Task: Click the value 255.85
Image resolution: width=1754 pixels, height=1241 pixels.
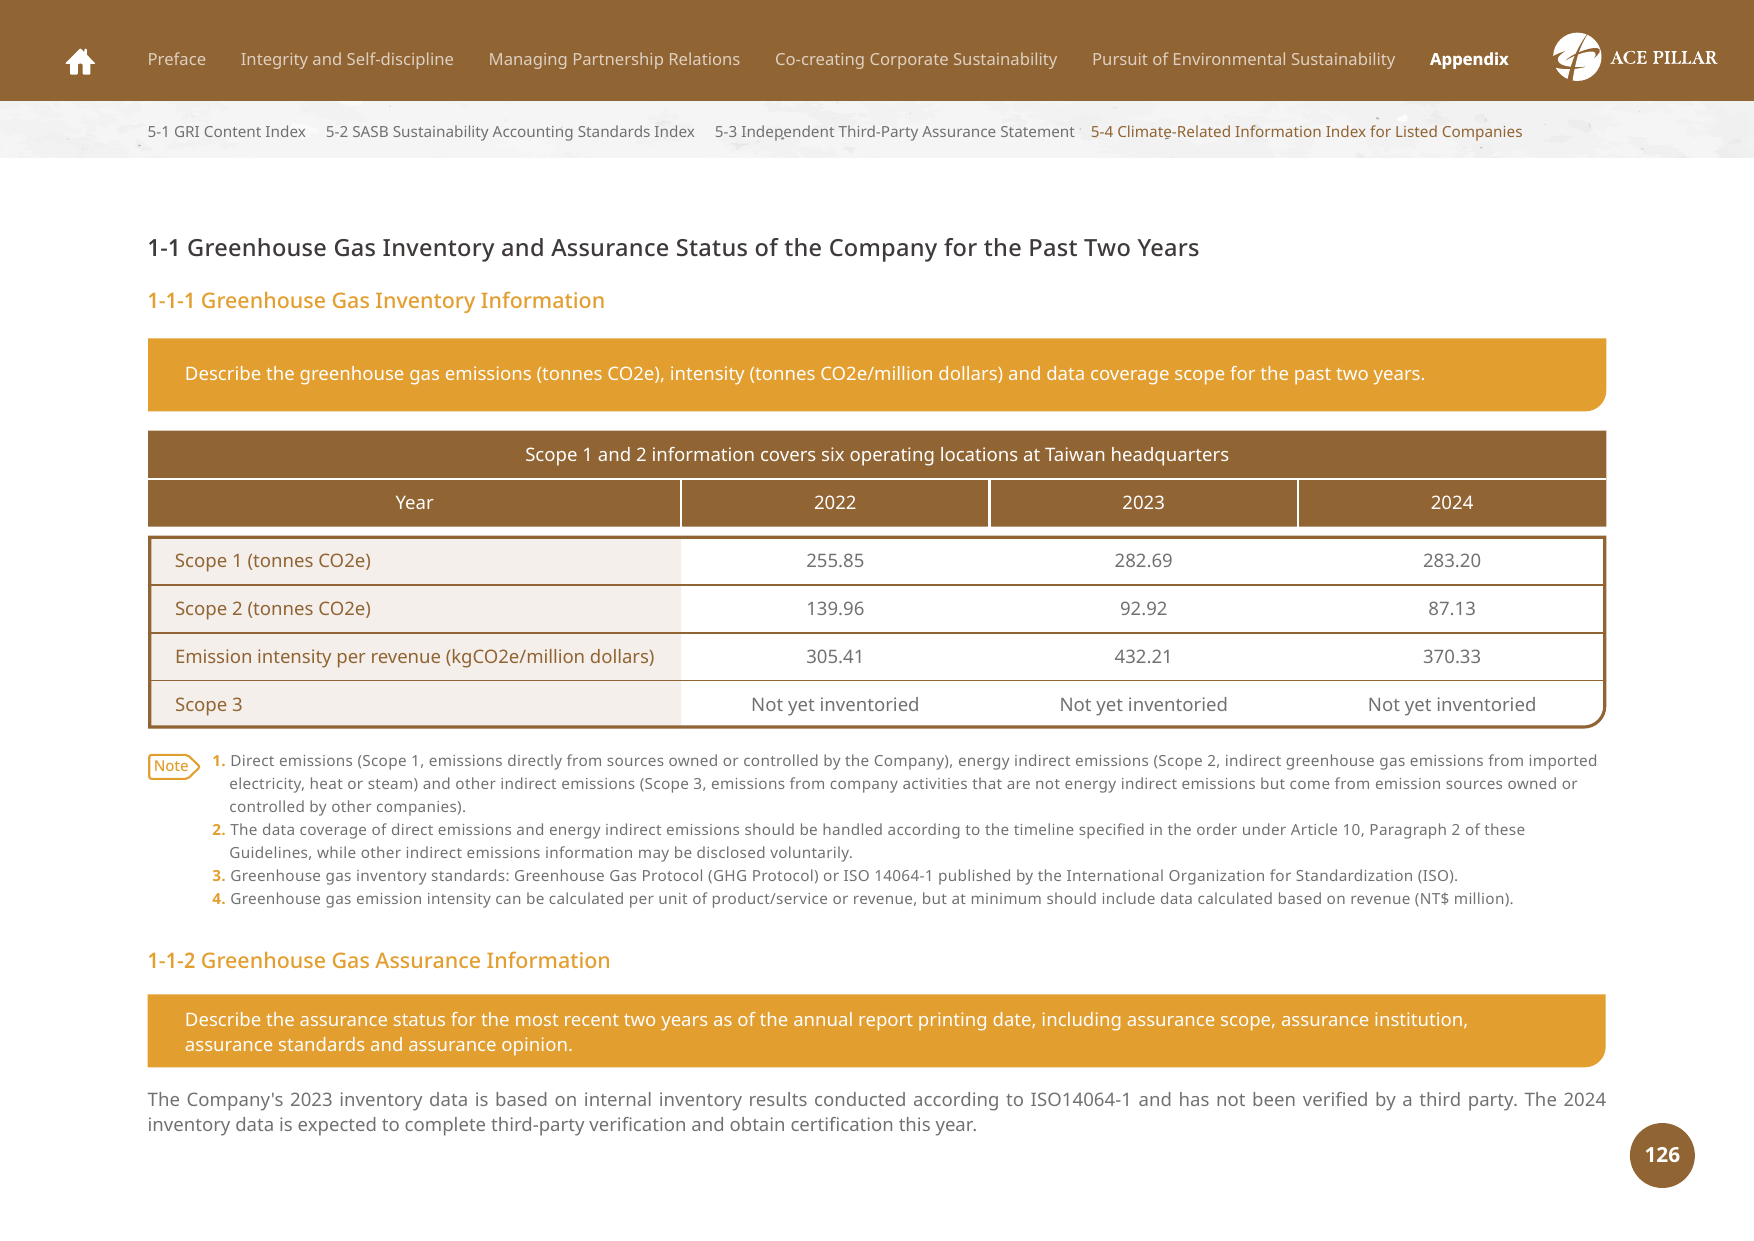Action: [835, 561]
